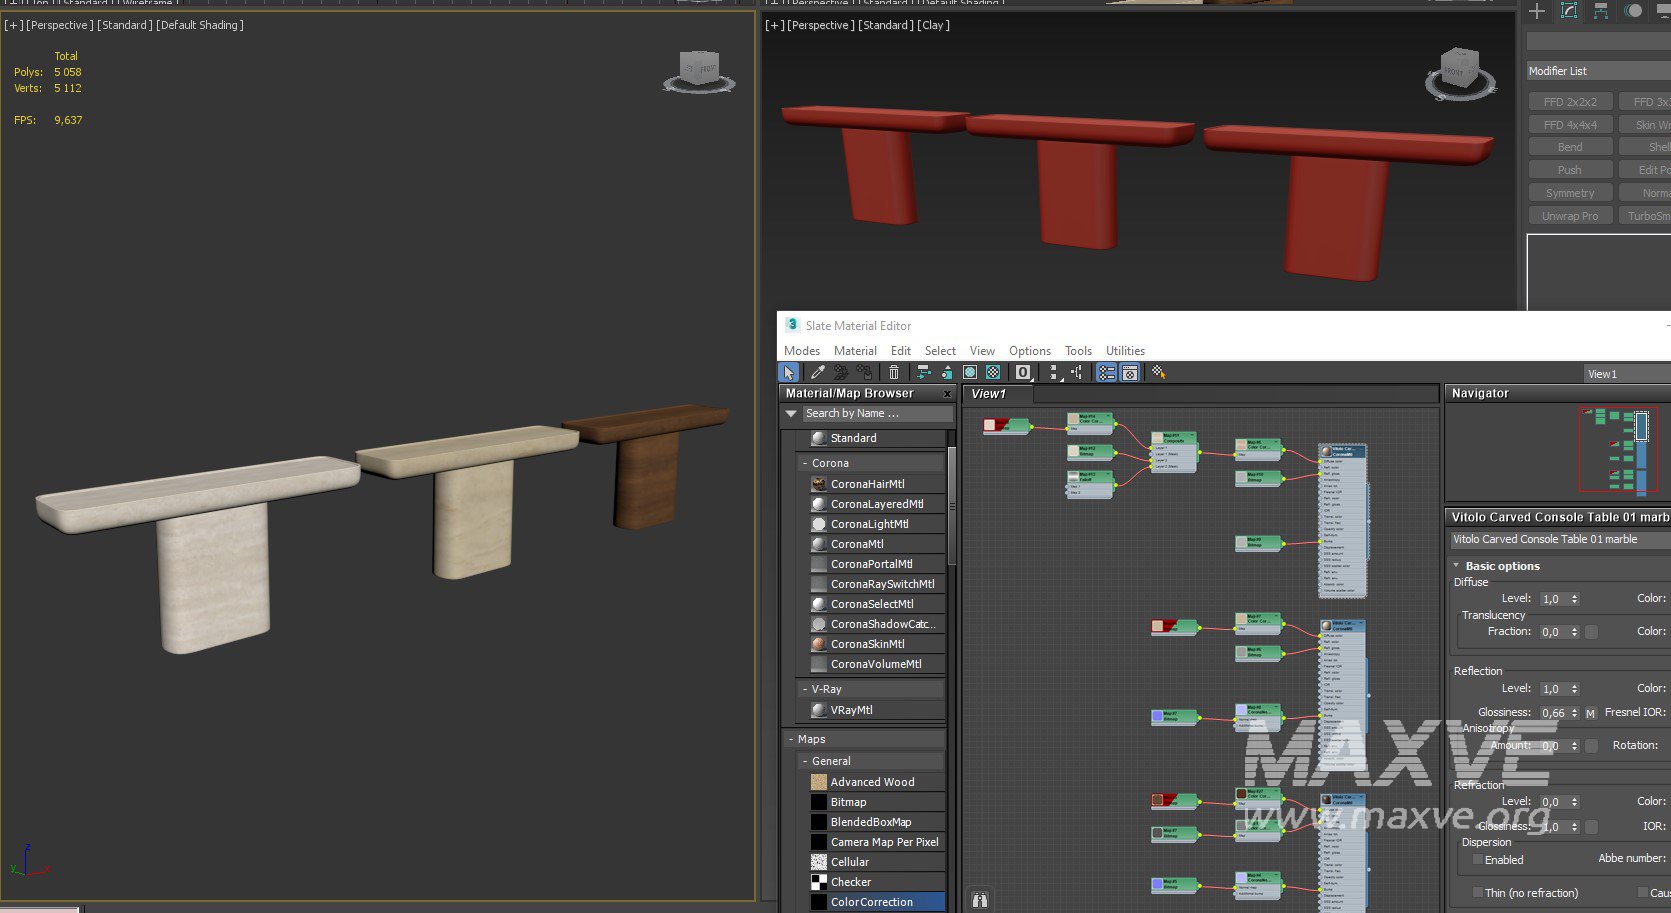Check Thin (no refraction) option

pos(1478,893)
